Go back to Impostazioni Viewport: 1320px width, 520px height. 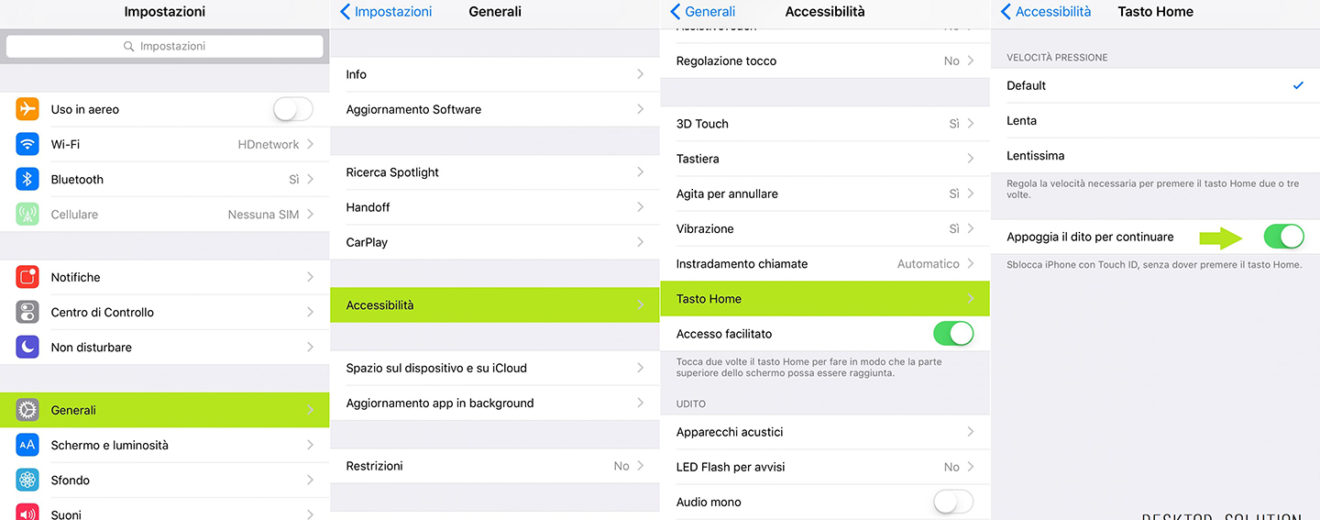coord(386,12)
